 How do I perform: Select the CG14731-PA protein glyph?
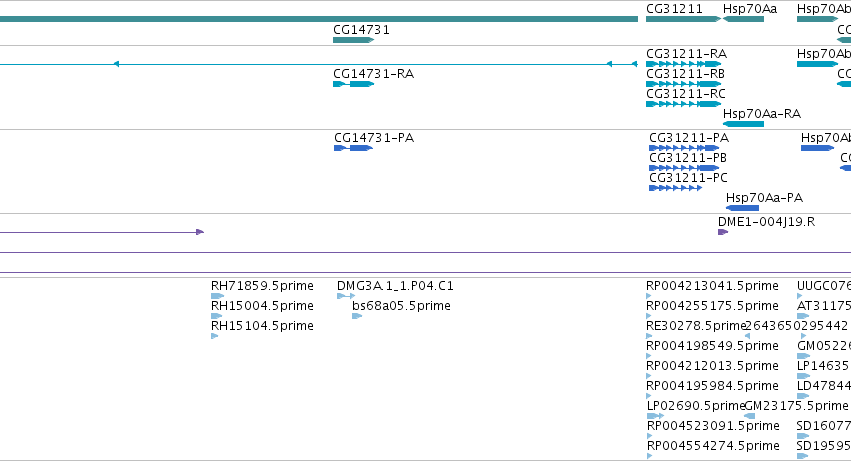coord(353,148)
